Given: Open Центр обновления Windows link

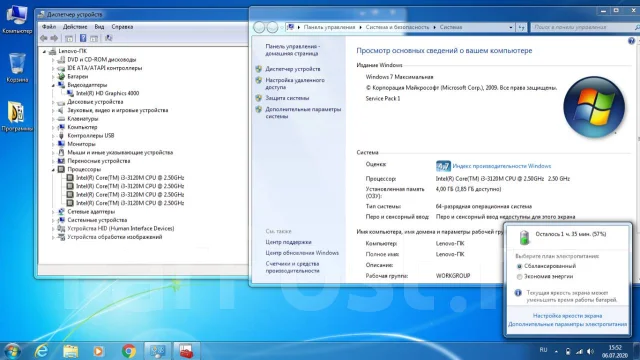Looking at the screenshot, I should click(302, 253).
